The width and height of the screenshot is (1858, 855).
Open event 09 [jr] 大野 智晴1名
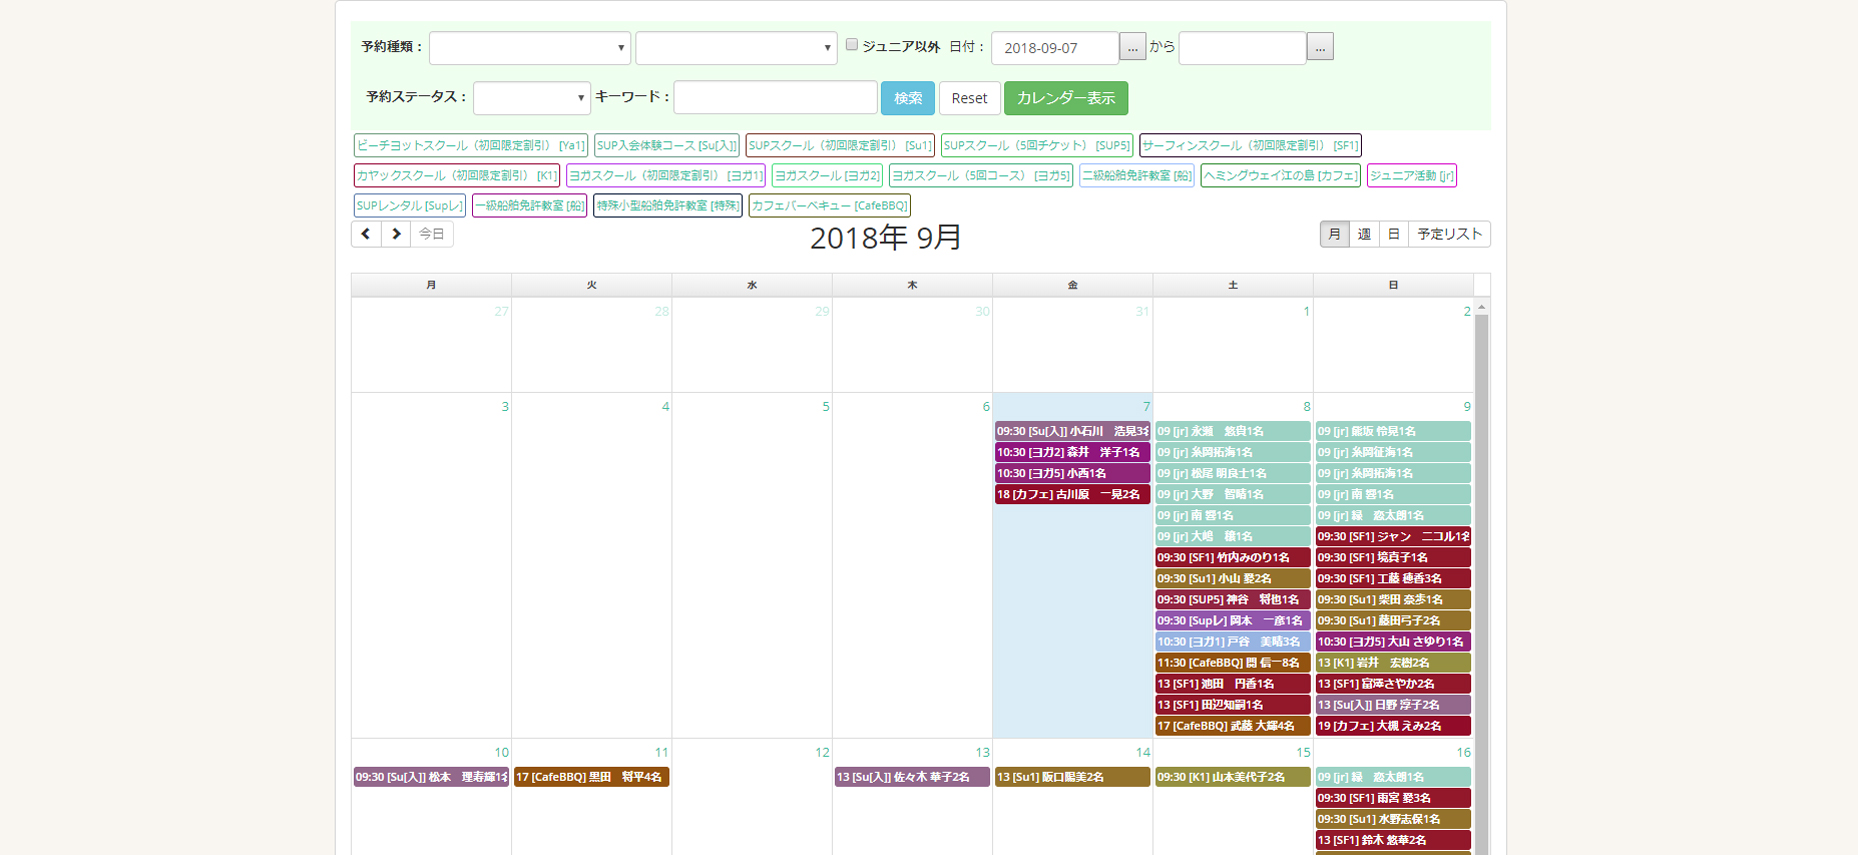pyautogui.click(x=1233, y=494)
